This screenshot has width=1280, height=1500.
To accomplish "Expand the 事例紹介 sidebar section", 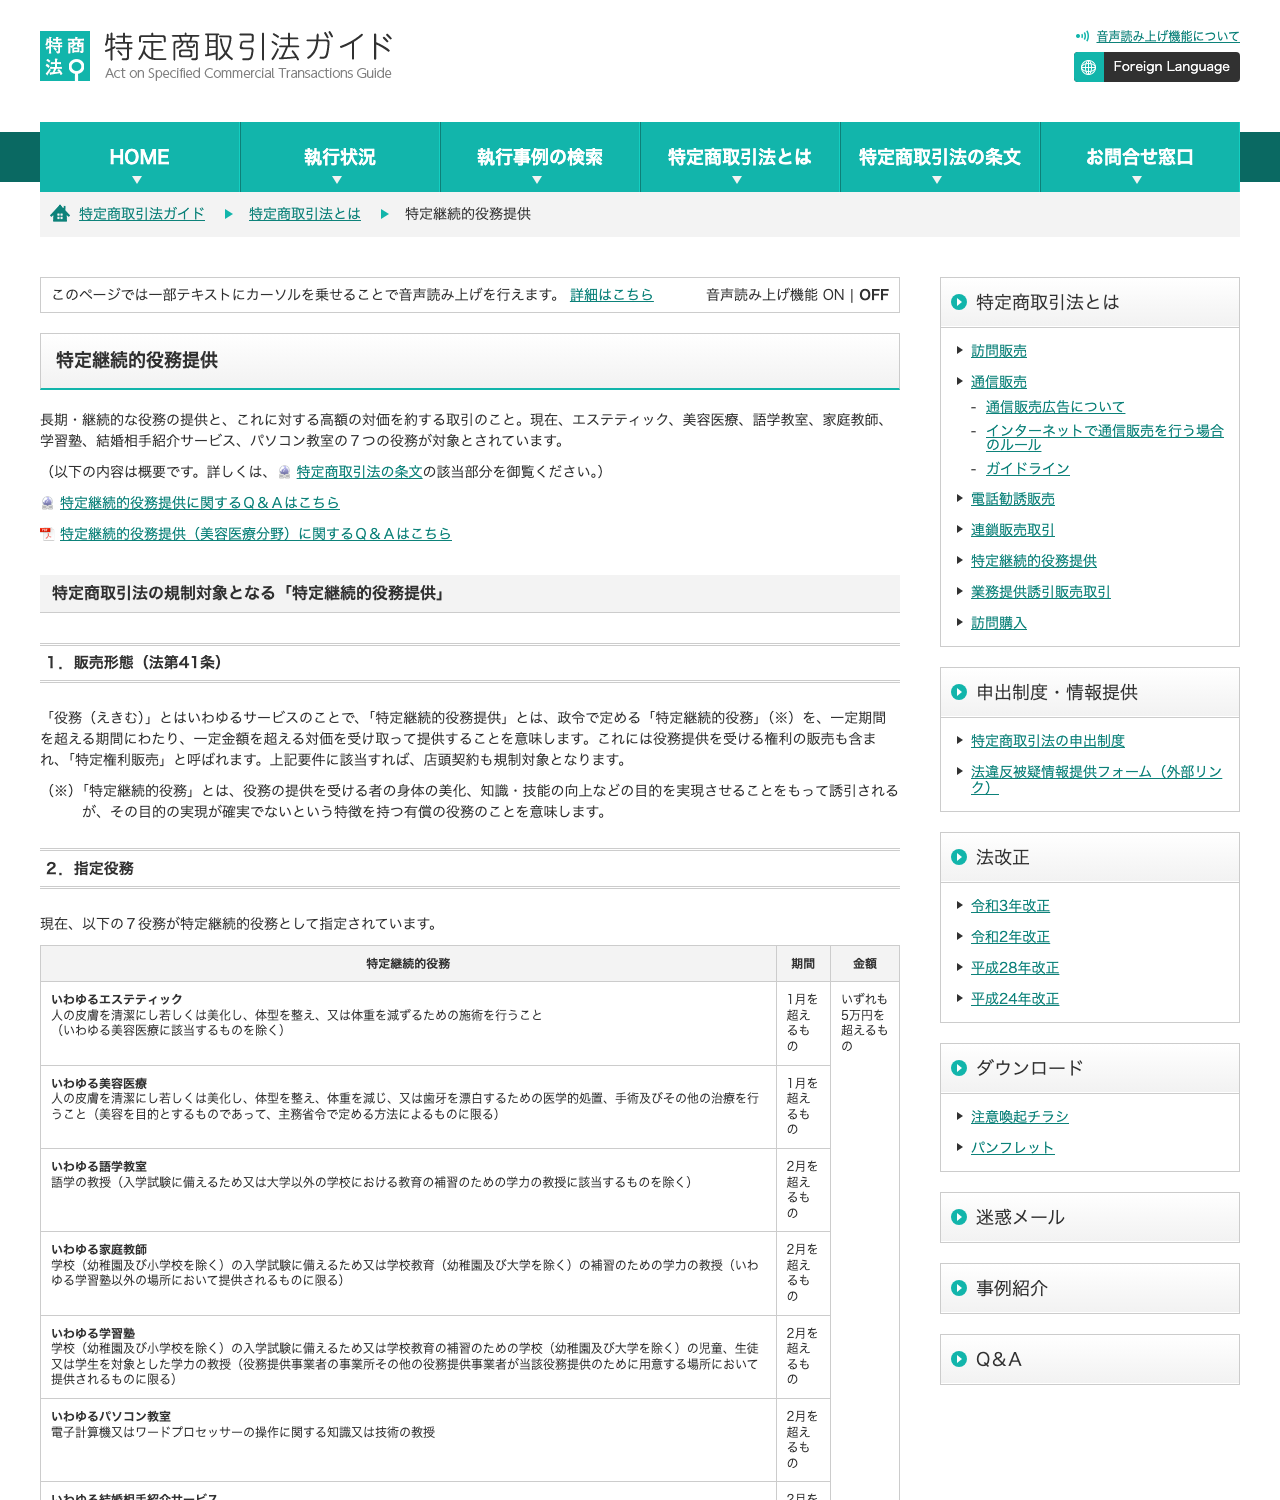I will click(1090, 1289).
